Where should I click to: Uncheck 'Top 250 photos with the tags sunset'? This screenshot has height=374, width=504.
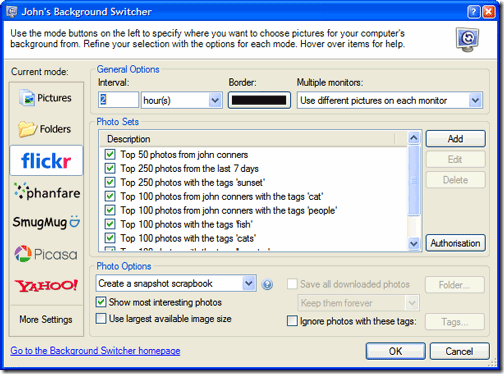[x=110, y=182]
